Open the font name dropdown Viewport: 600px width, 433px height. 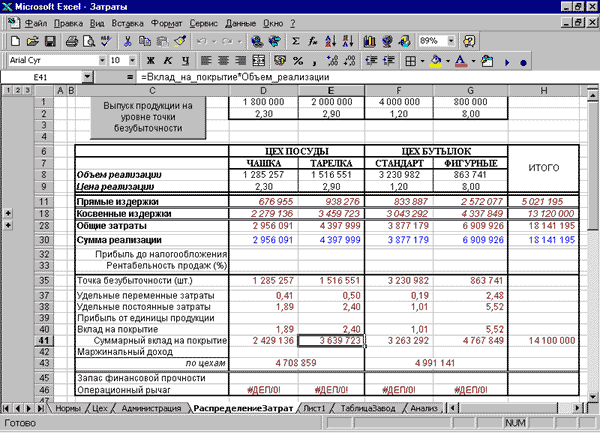click(x=102, y=60)
